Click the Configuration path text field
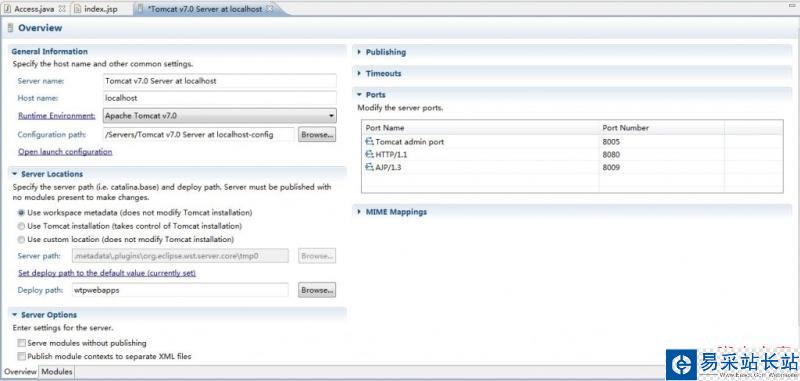 pyautogui.click(x=198, y=135)
